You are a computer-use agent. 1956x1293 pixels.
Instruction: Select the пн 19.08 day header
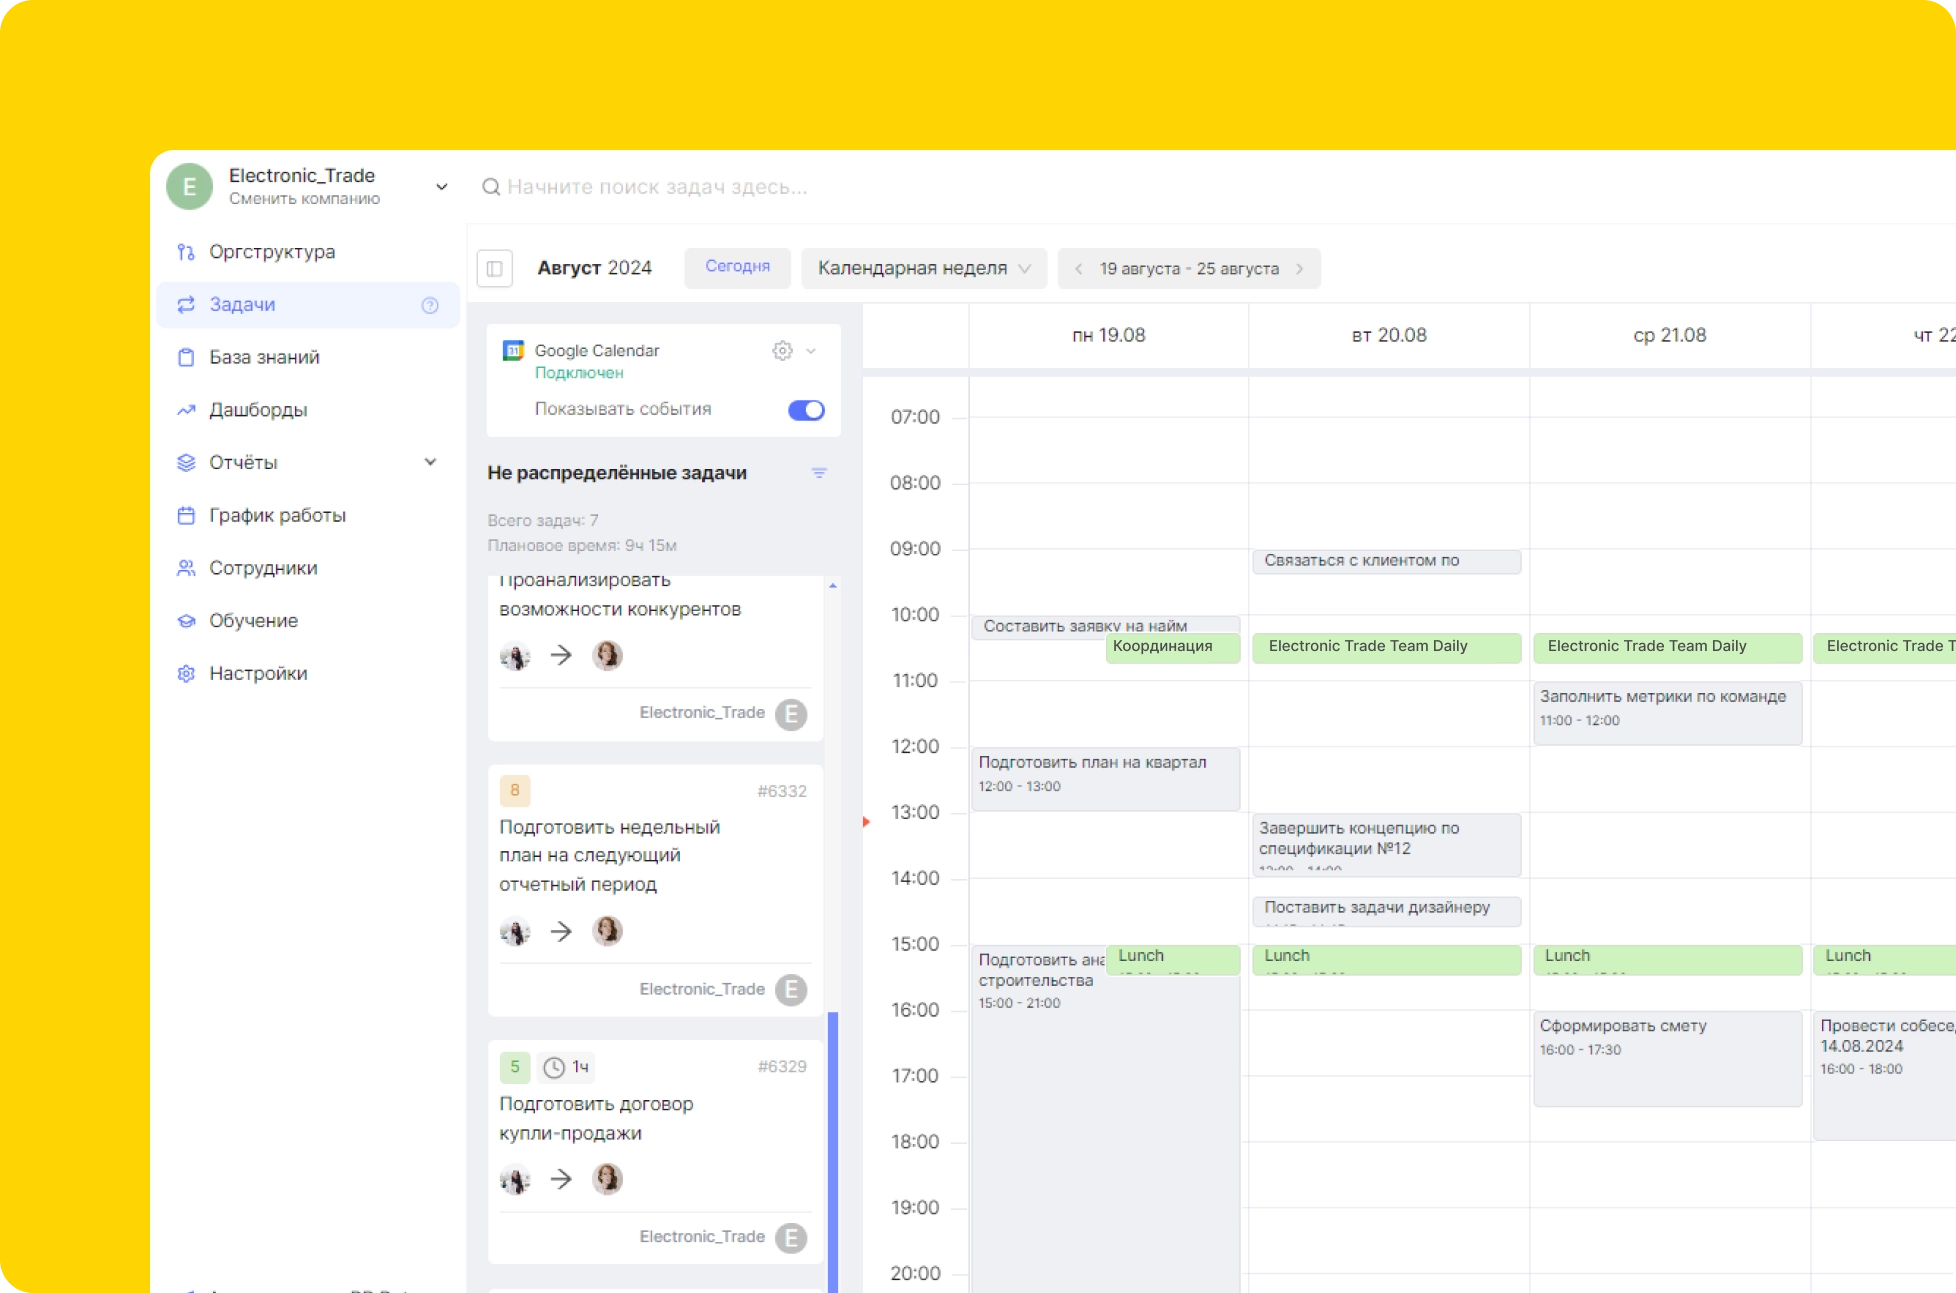point(1108,336)
